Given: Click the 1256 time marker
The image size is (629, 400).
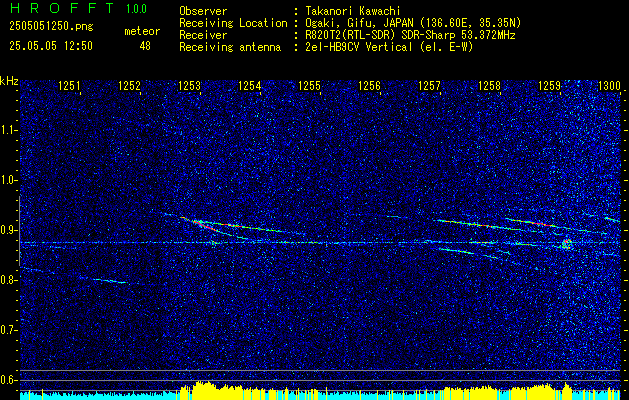Looking at the screenshot, I should coord(369,85).
